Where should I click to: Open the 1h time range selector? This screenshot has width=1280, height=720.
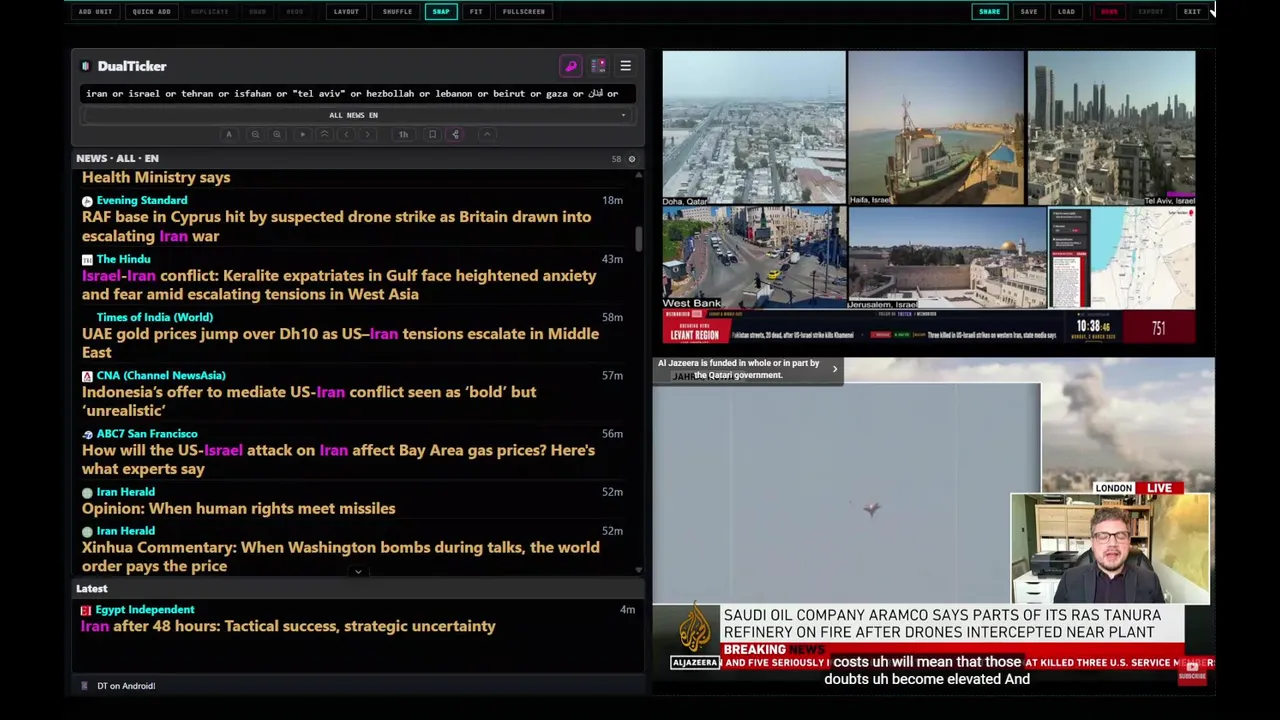point(403,134)
